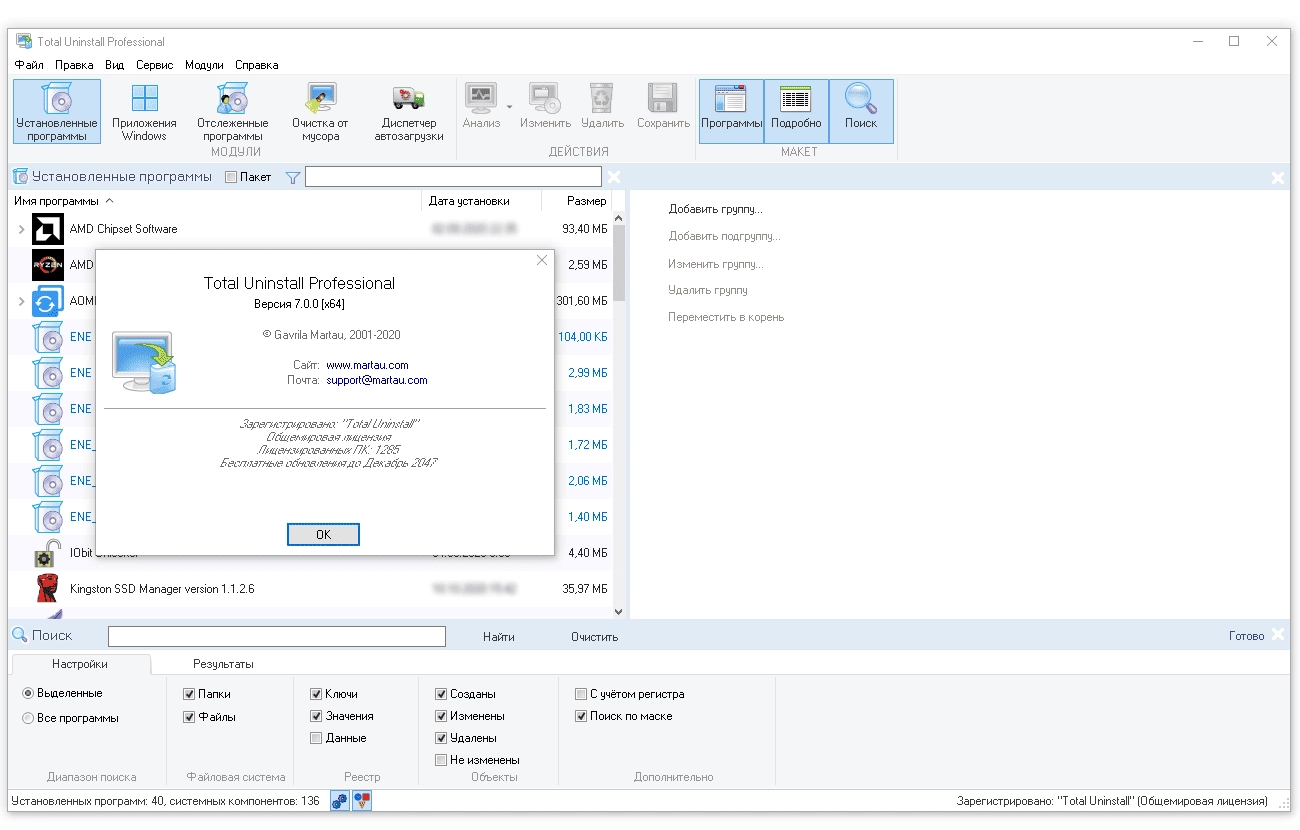
Task: Click the blue gears status bar icon
Action: click(x=340, y=801)
